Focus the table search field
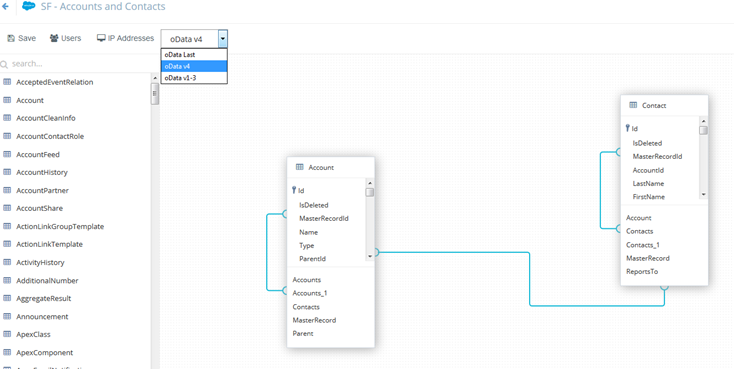Screen dimensions: 734x369 click(x=80, y=64)
